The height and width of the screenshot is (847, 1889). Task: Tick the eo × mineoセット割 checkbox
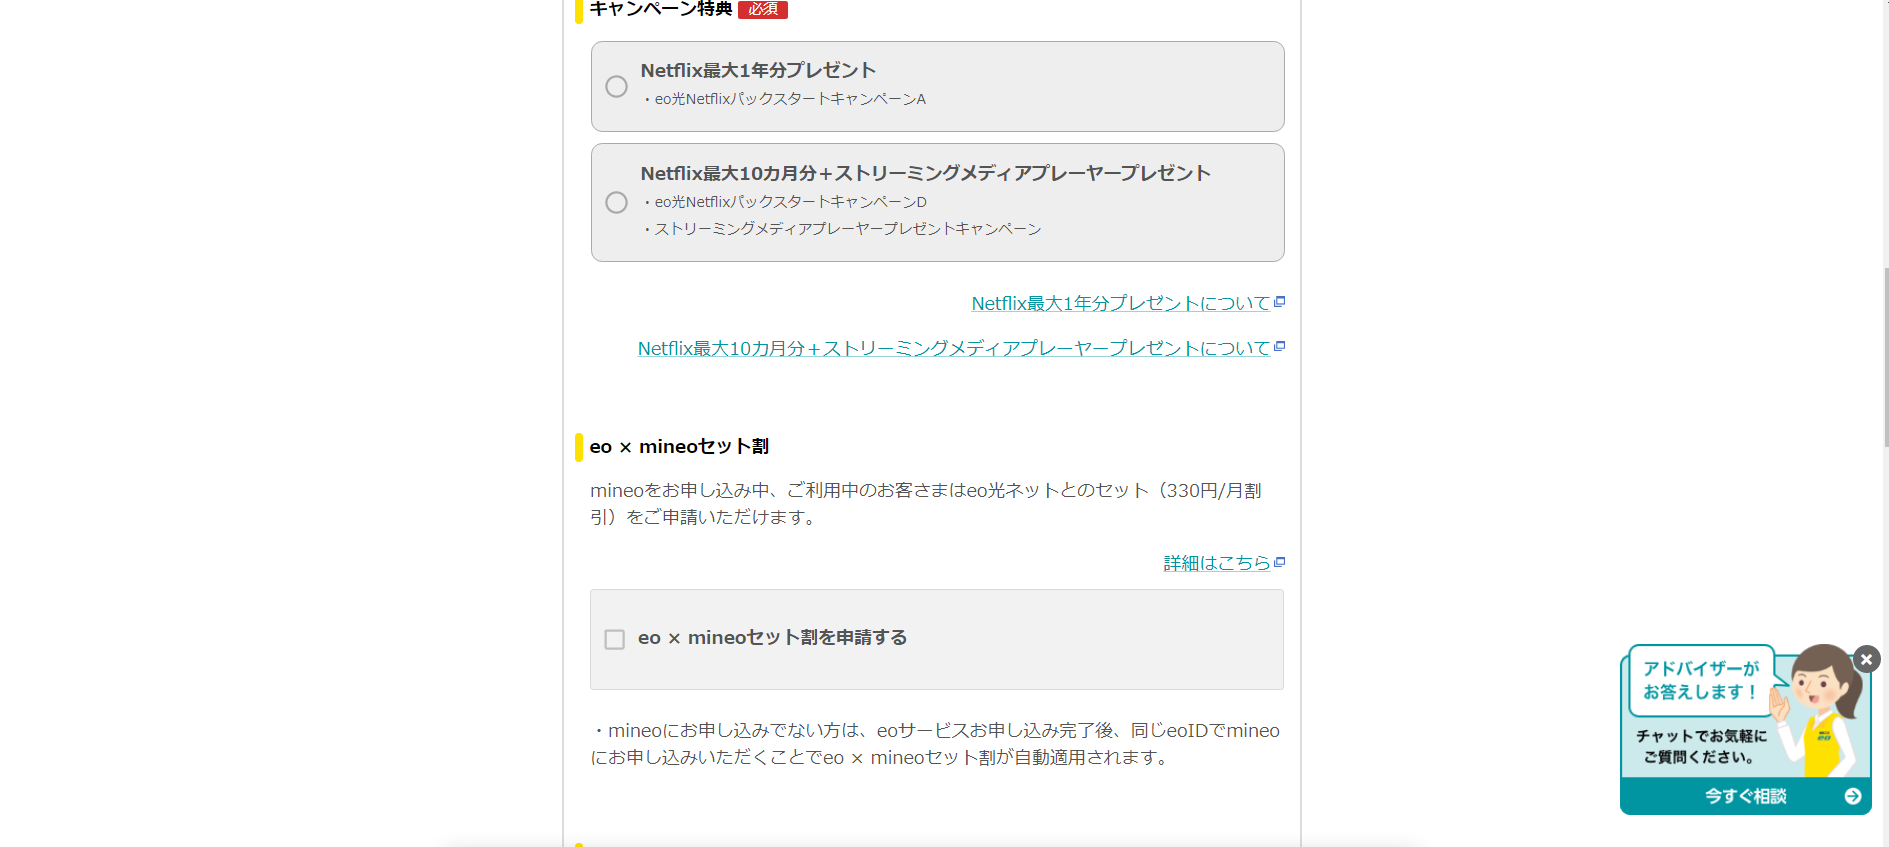[x=615, y=639]
